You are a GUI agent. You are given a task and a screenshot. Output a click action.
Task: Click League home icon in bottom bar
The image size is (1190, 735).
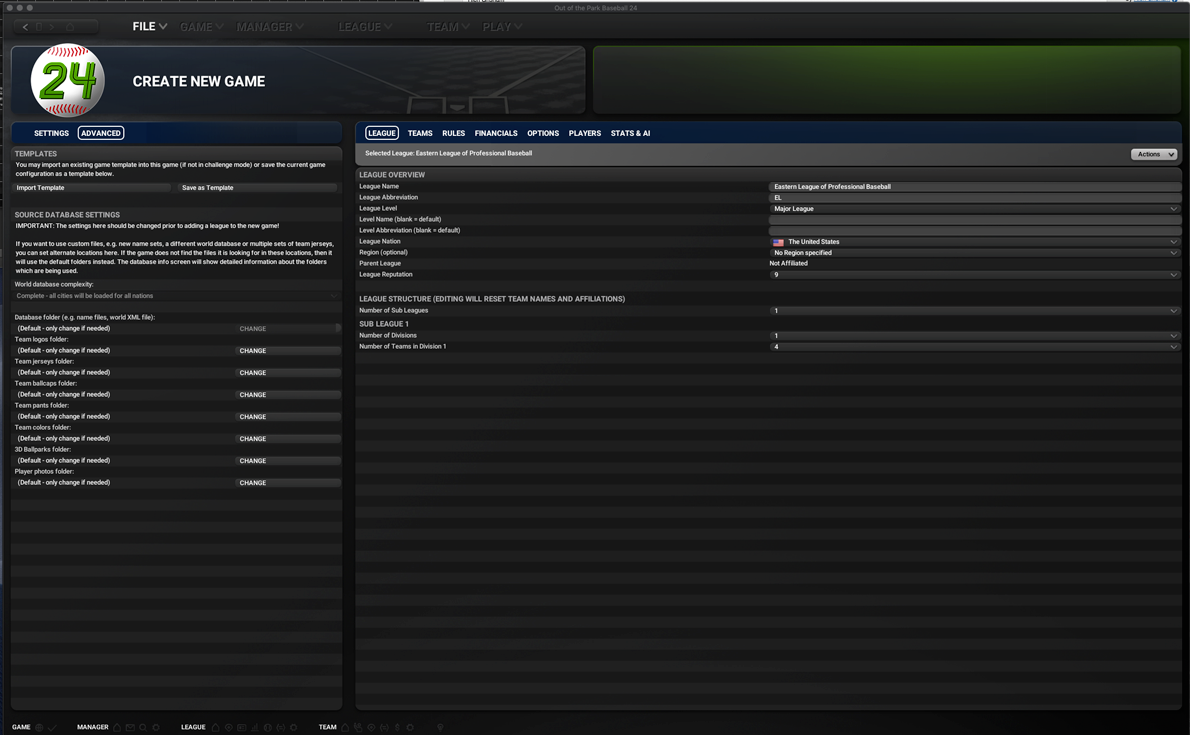216,727
